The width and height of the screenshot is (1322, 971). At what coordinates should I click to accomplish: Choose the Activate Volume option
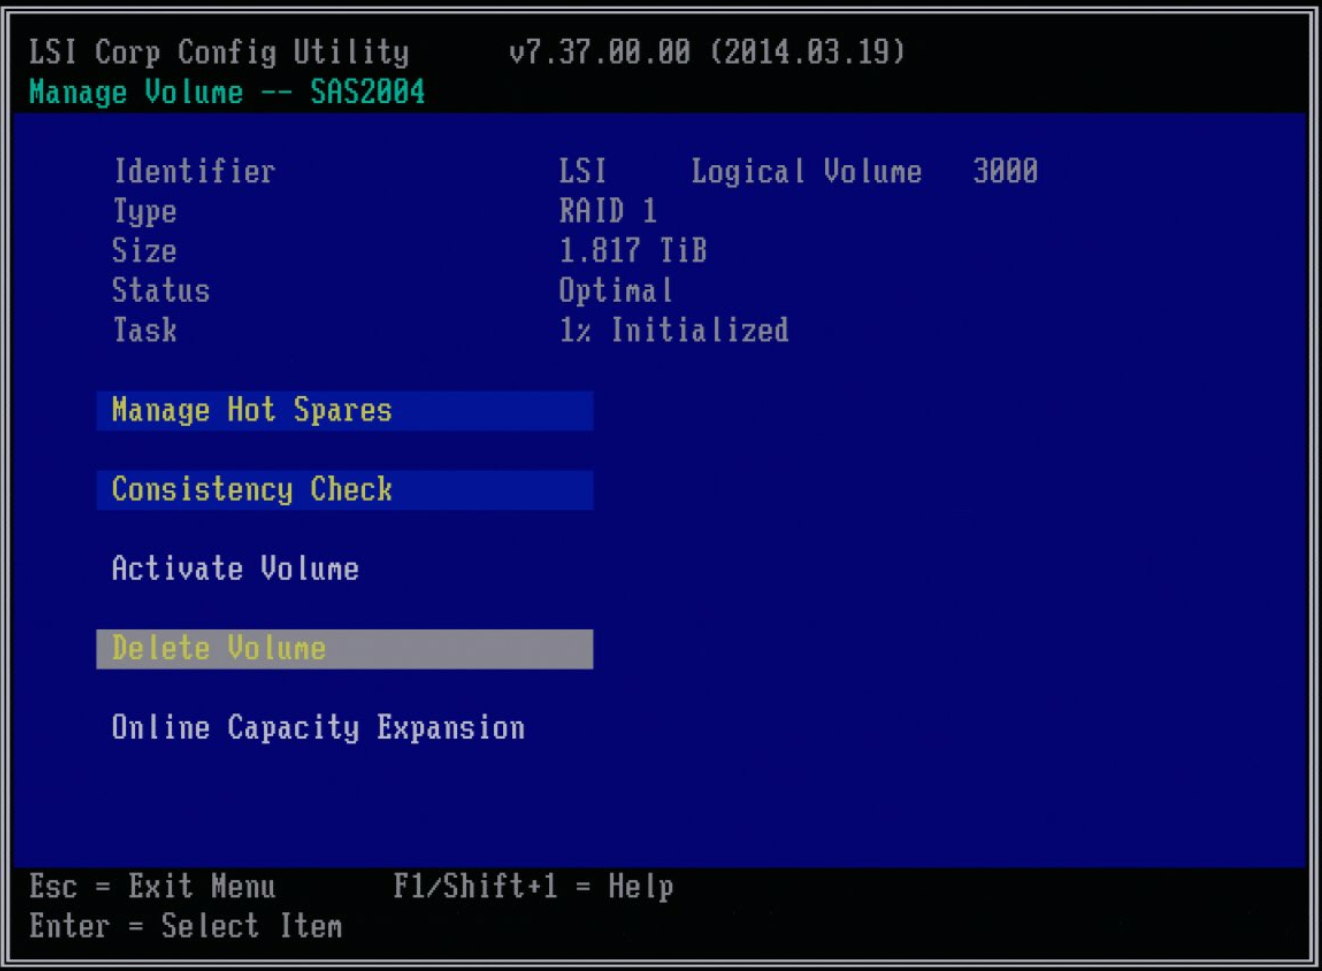coord(235,569)
